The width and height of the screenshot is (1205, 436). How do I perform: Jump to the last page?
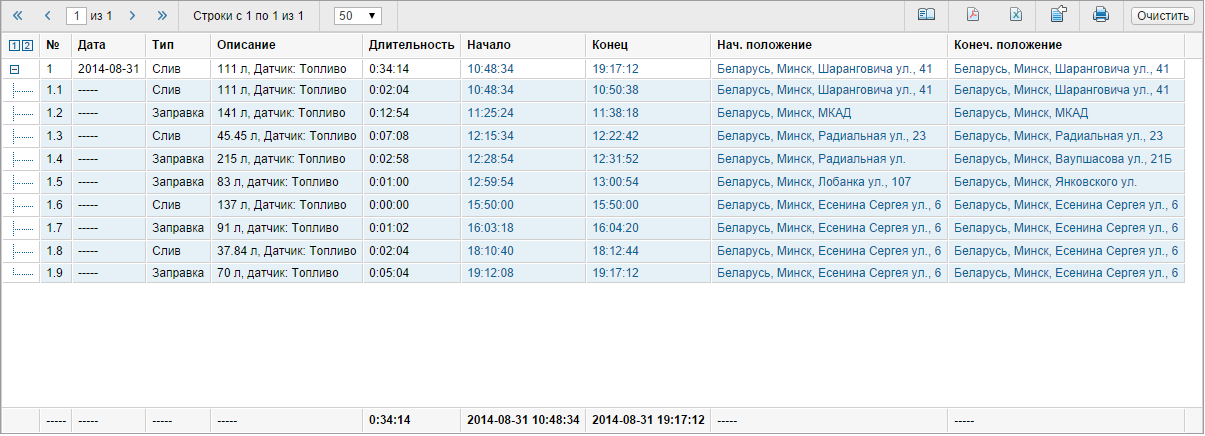point(162,16)
